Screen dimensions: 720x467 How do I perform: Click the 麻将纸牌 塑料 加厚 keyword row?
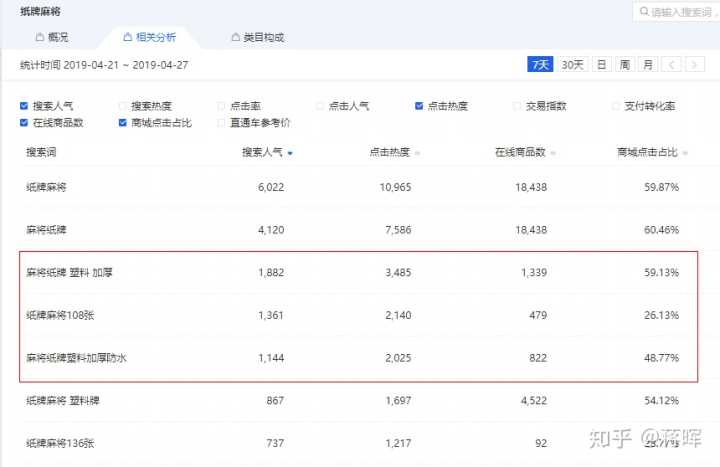coord(69,272)
